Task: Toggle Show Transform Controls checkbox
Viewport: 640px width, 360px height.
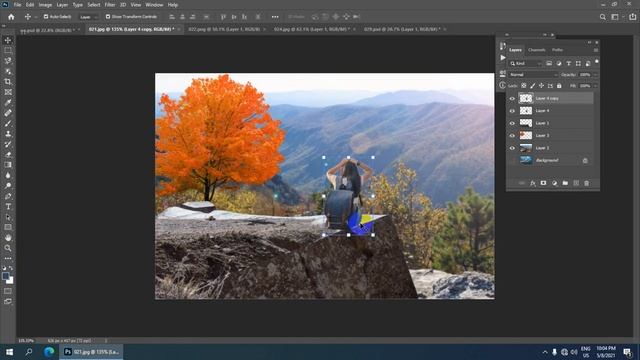Action: (x=108, y=17)
